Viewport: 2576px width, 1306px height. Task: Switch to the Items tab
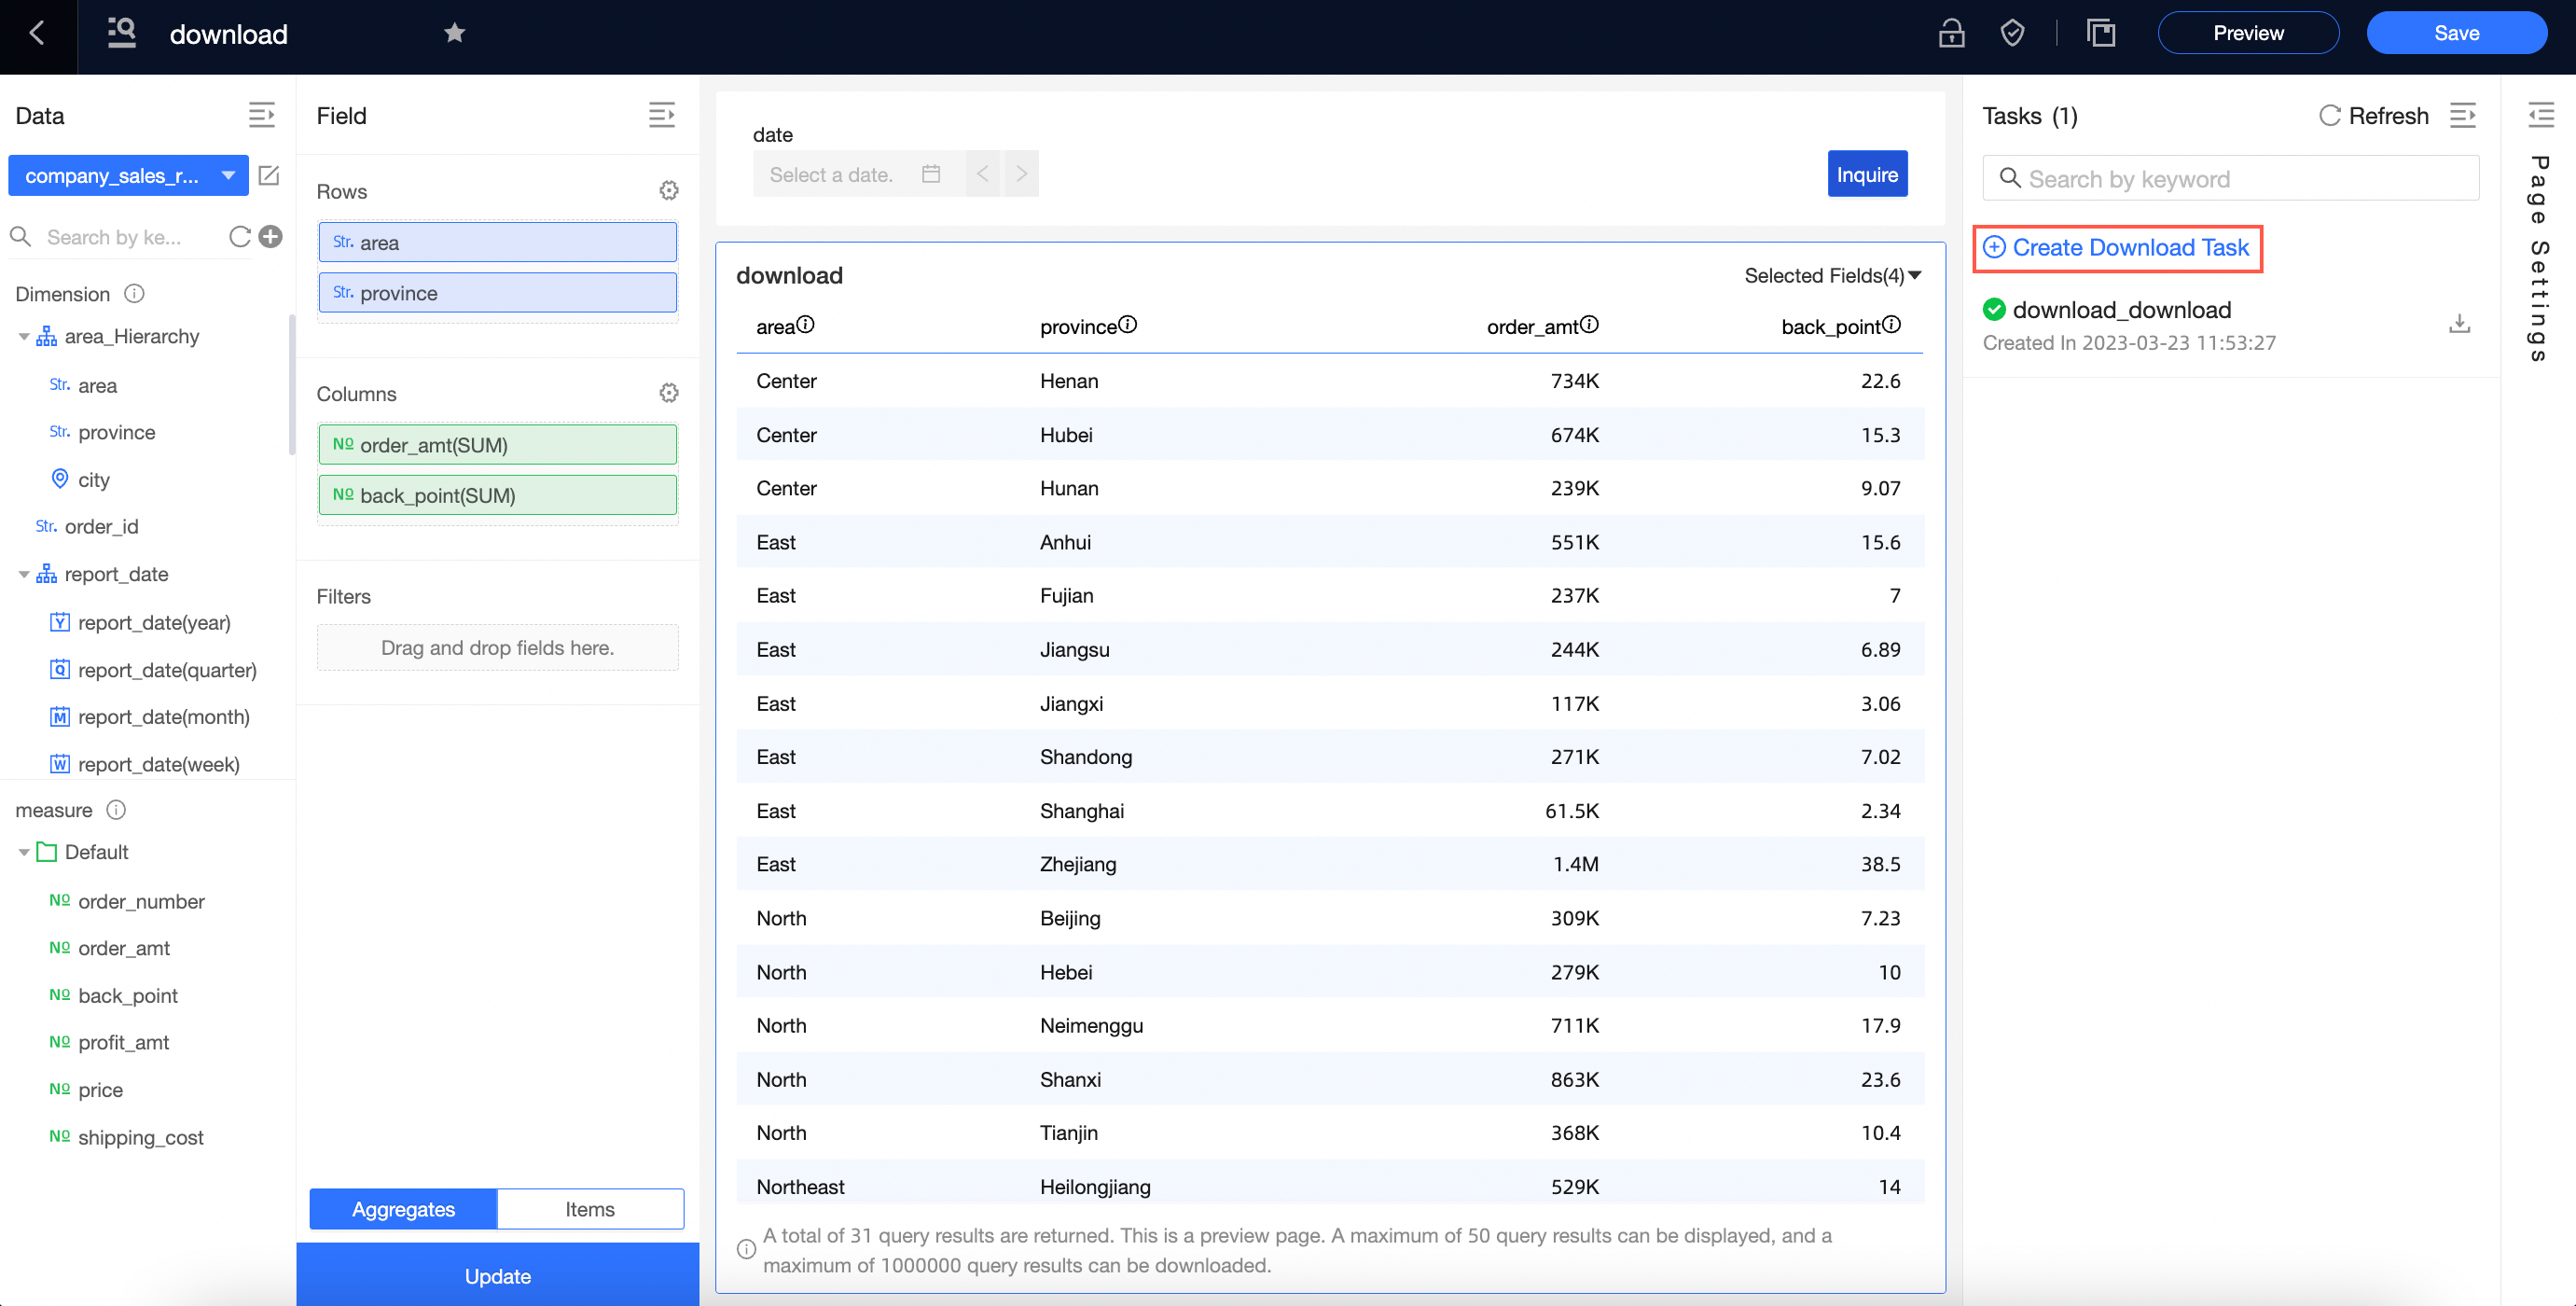[590, 1208]
